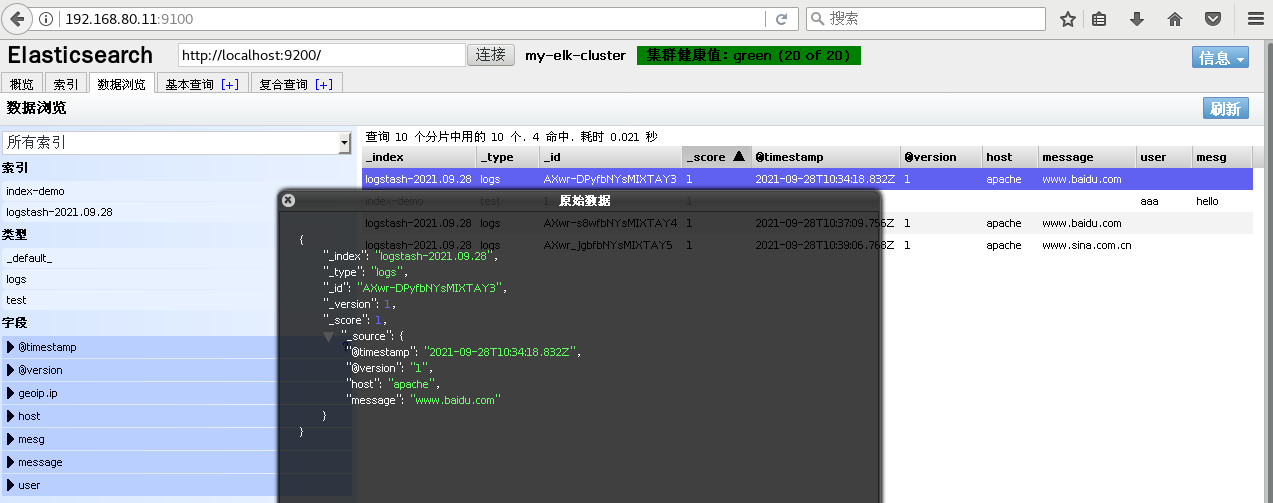Click the browser URL address field
This screenshot has width=1273, height=503.
pos(400,19)
